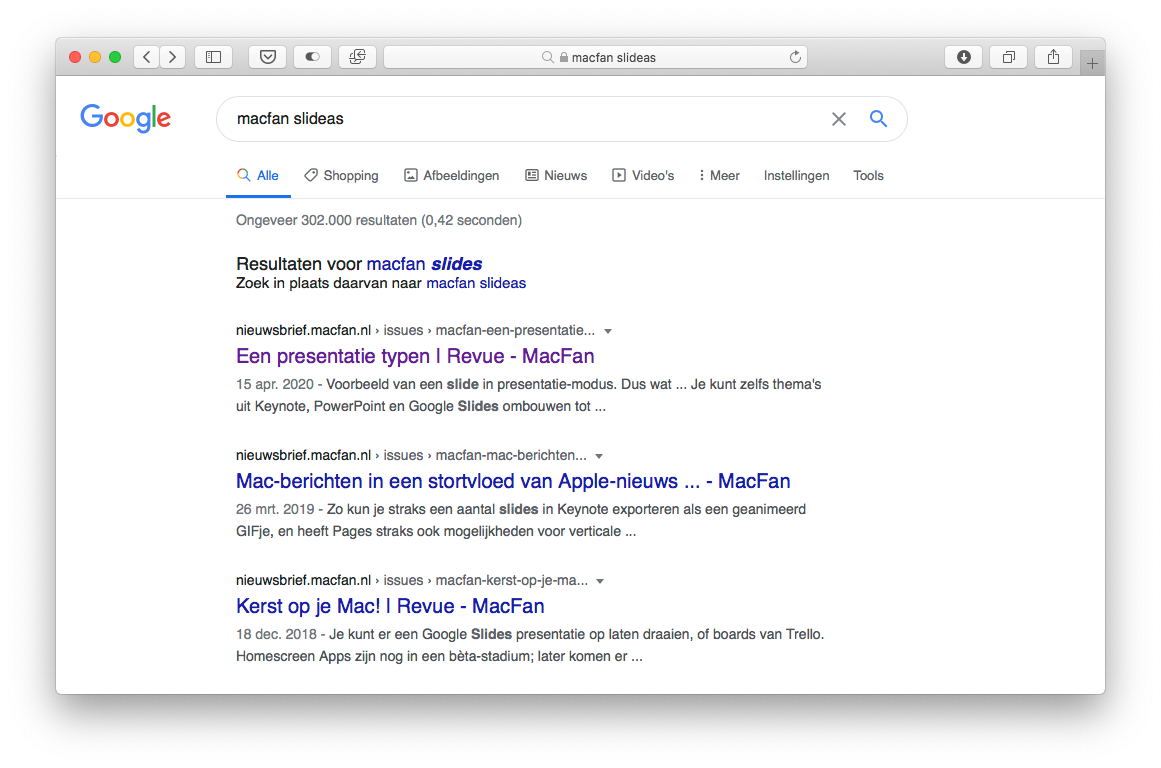1161x768 pixels.
Task: Click the Safari address bar
Action: point(595,57)
